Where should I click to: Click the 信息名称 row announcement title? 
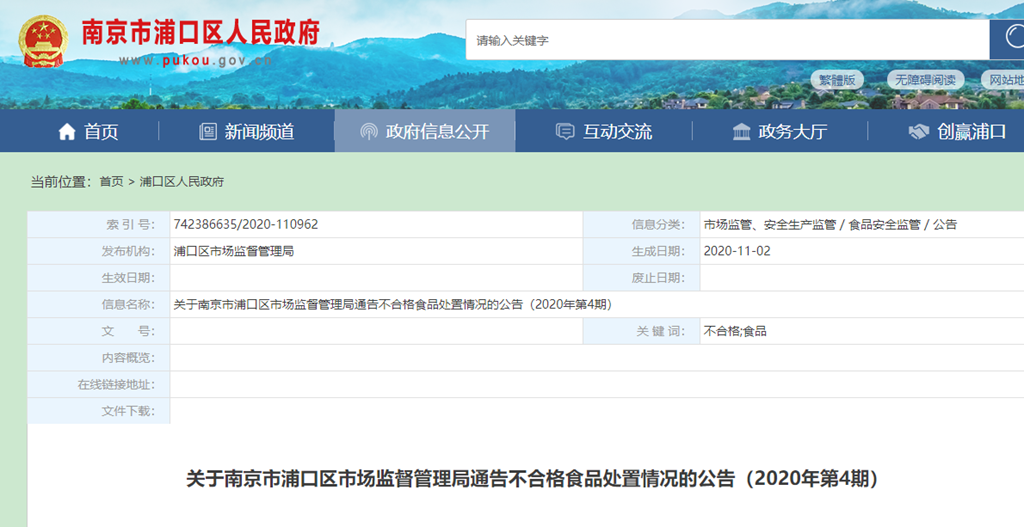392,304
